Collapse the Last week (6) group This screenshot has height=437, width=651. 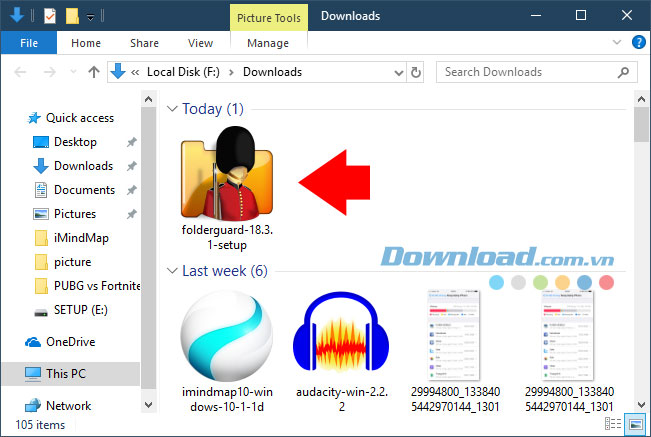172,271
